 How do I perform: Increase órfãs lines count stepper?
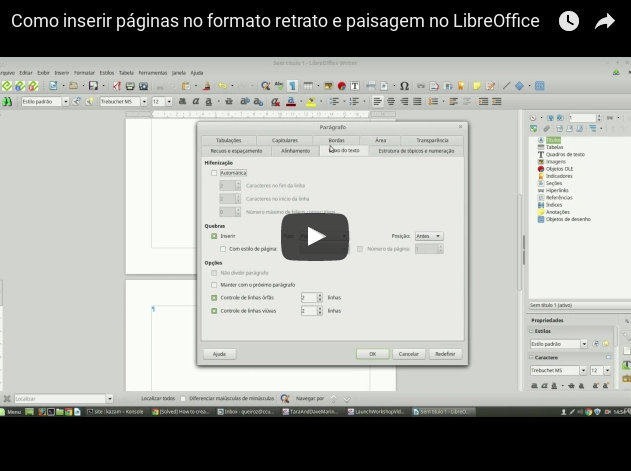pos(320,295)
